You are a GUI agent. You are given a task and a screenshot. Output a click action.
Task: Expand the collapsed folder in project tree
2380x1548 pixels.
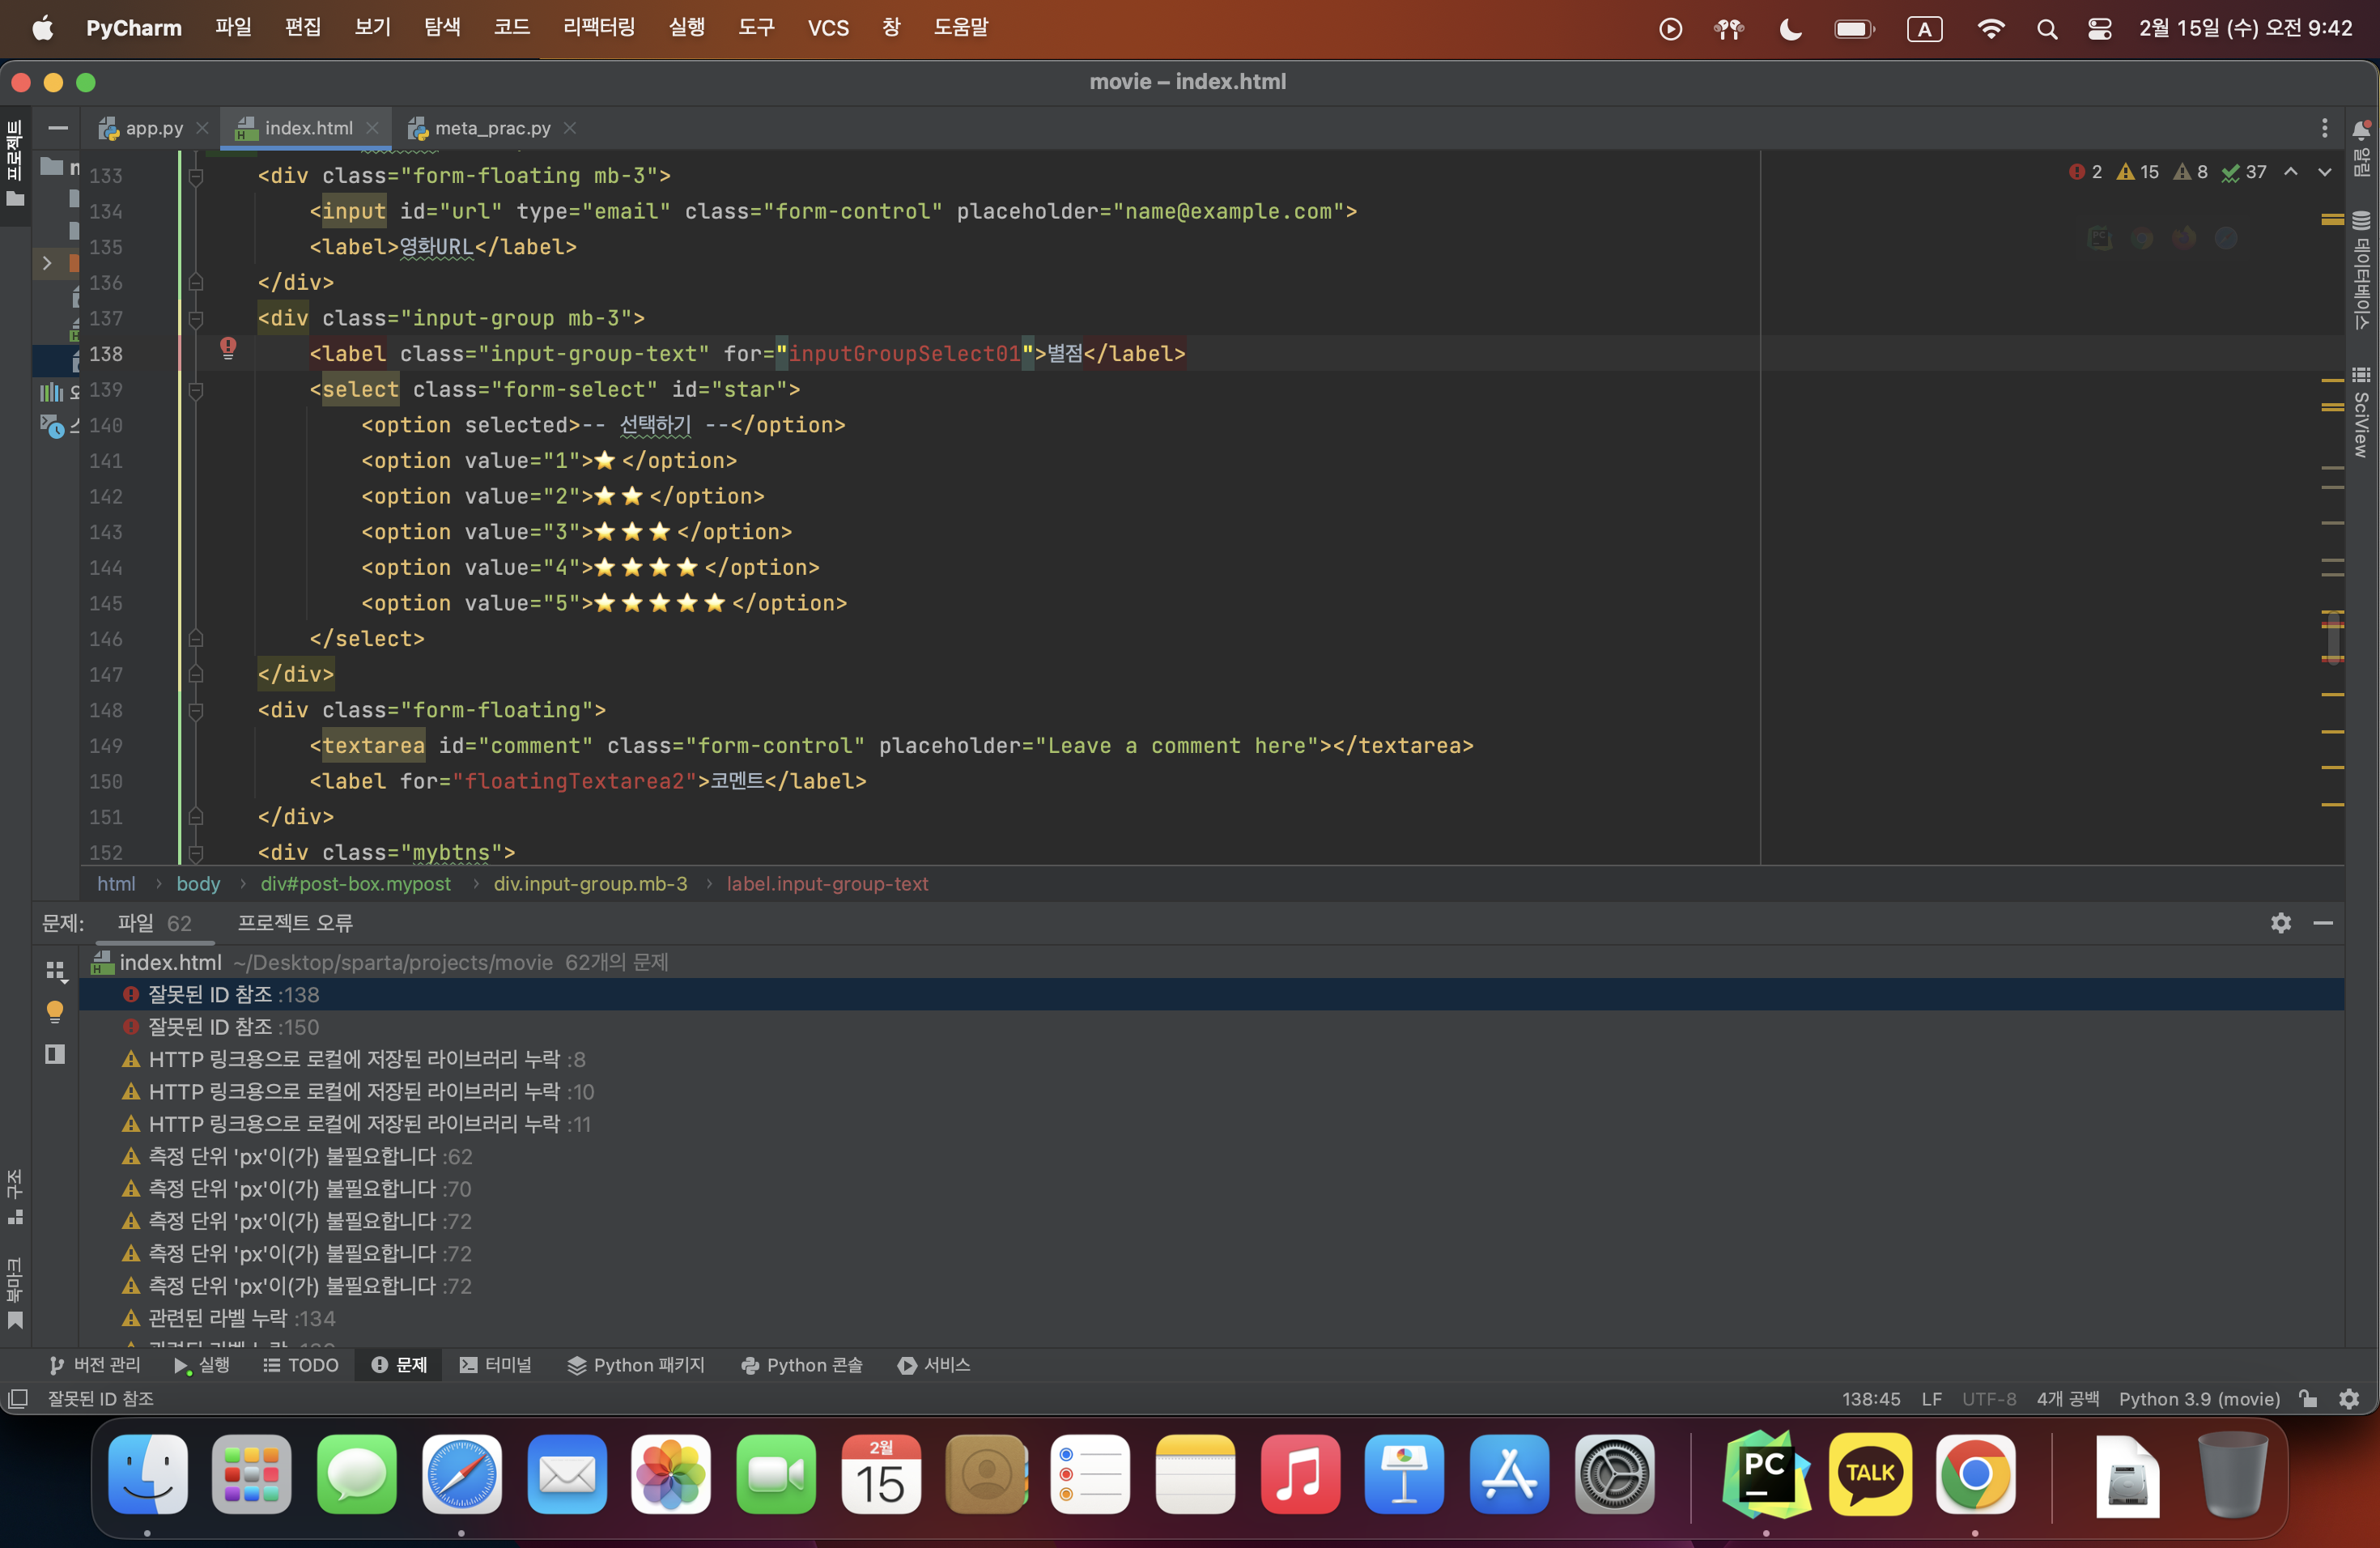click(x=46, y=263)
